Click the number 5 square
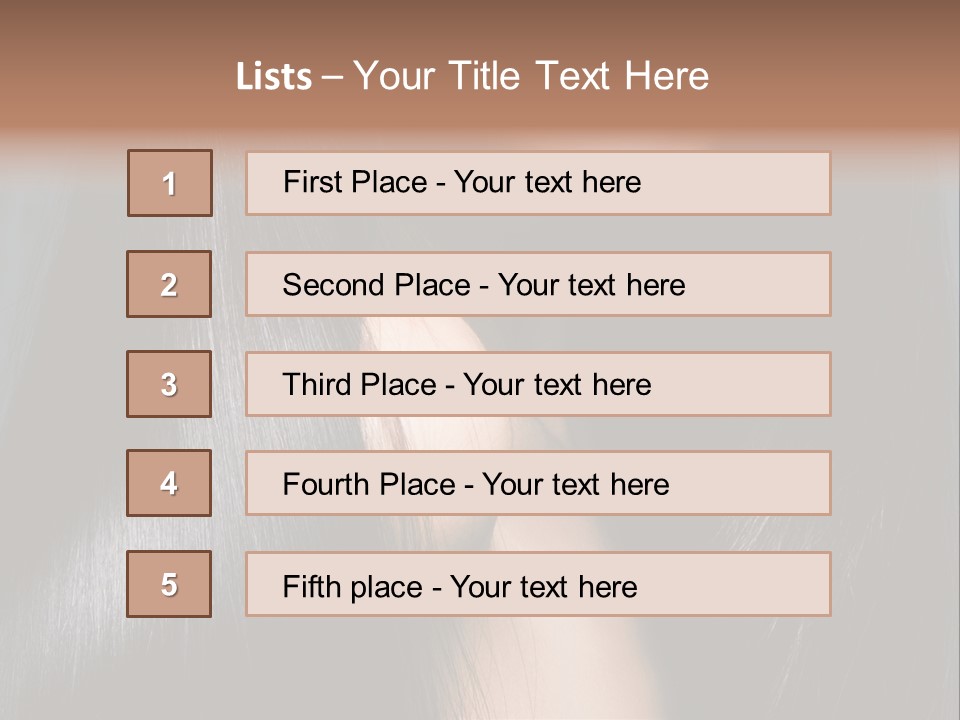This screenshot has height=720, width=960. [x=169, y=584]
